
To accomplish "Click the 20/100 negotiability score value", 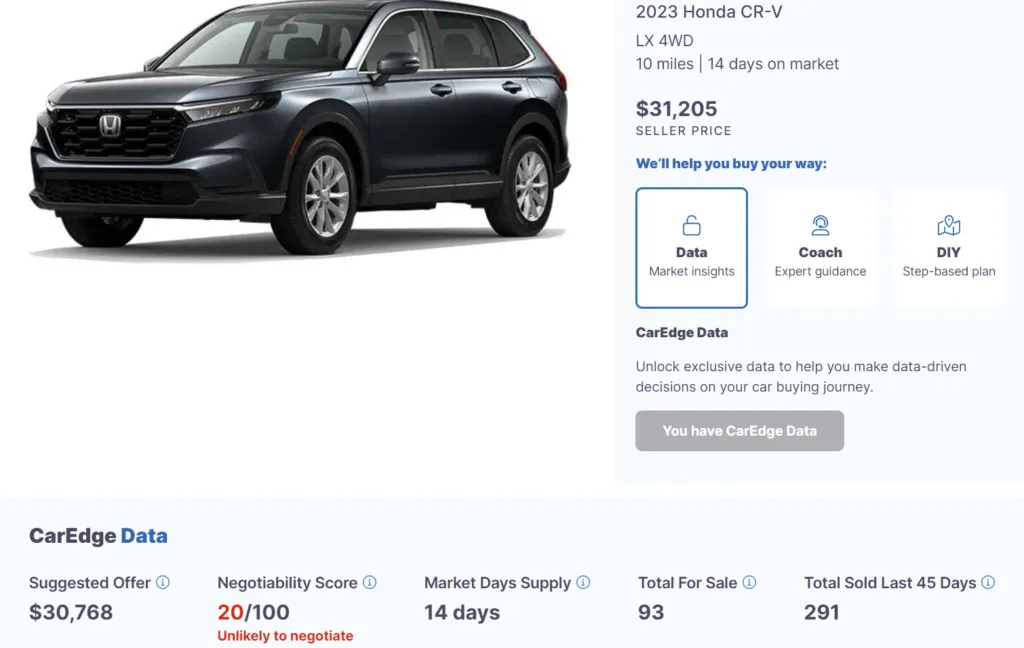I will [x=253, y=612].
